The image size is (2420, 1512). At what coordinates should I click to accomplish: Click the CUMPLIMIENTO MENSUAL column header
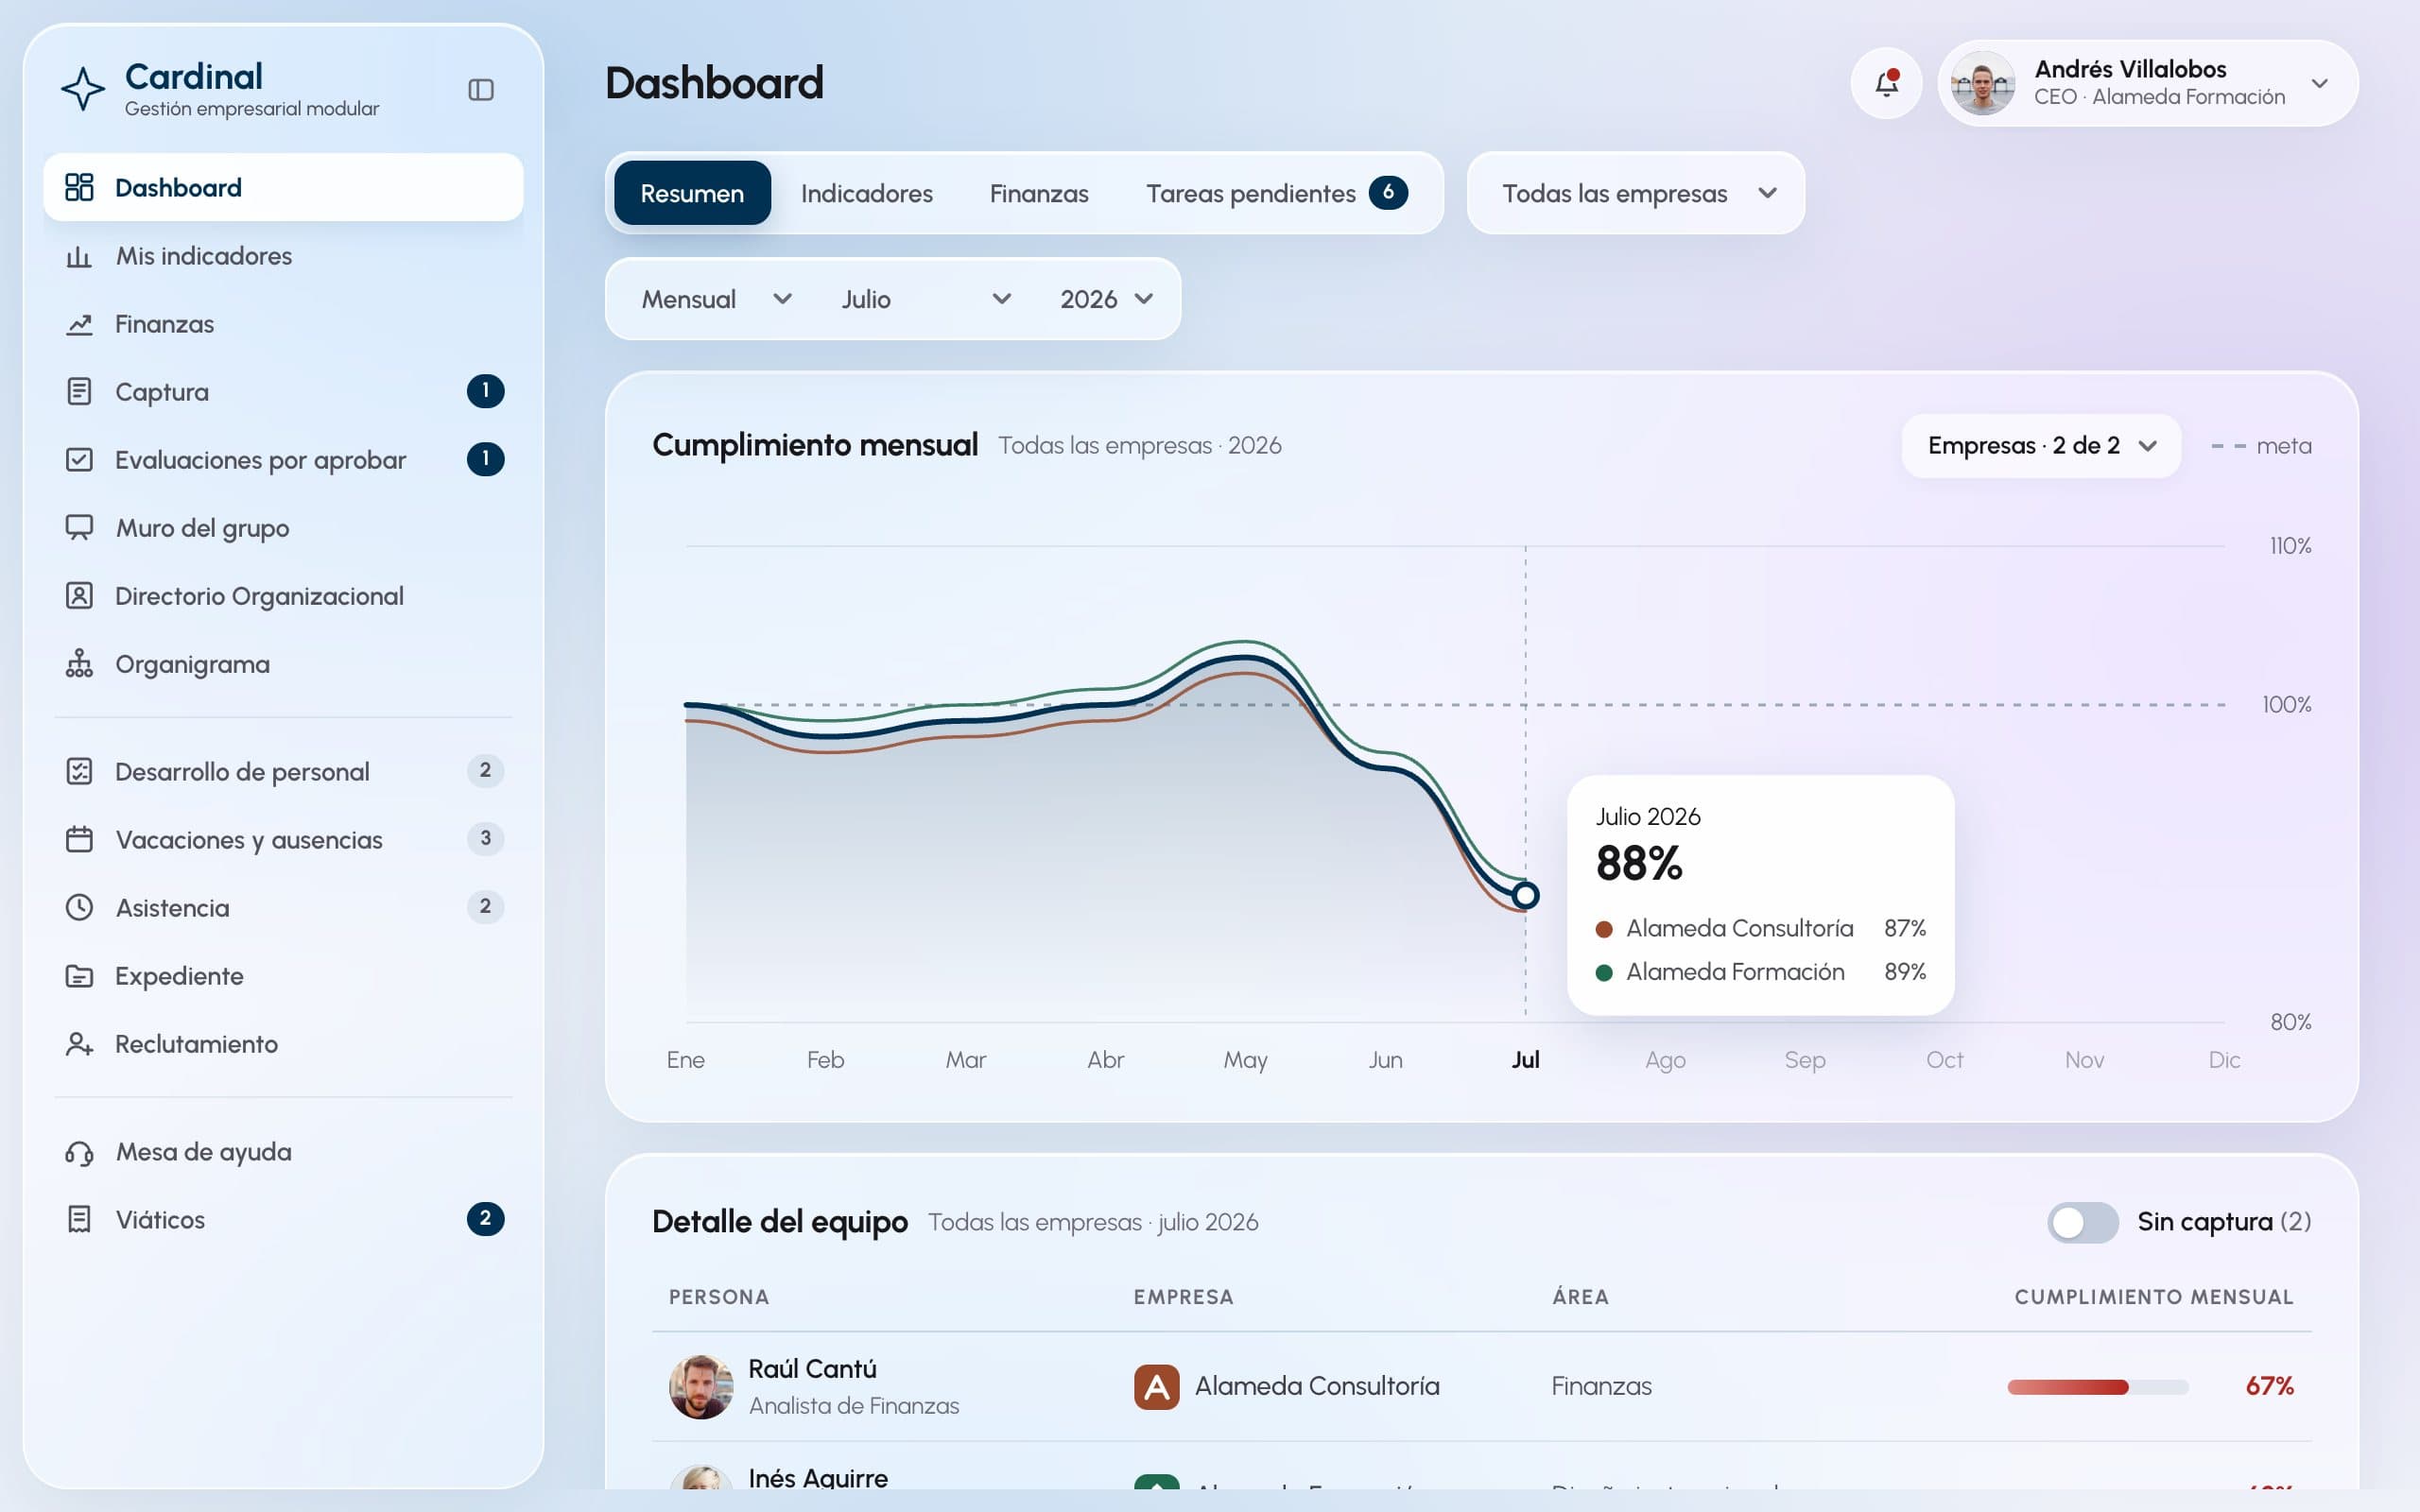[2153, 1297]
